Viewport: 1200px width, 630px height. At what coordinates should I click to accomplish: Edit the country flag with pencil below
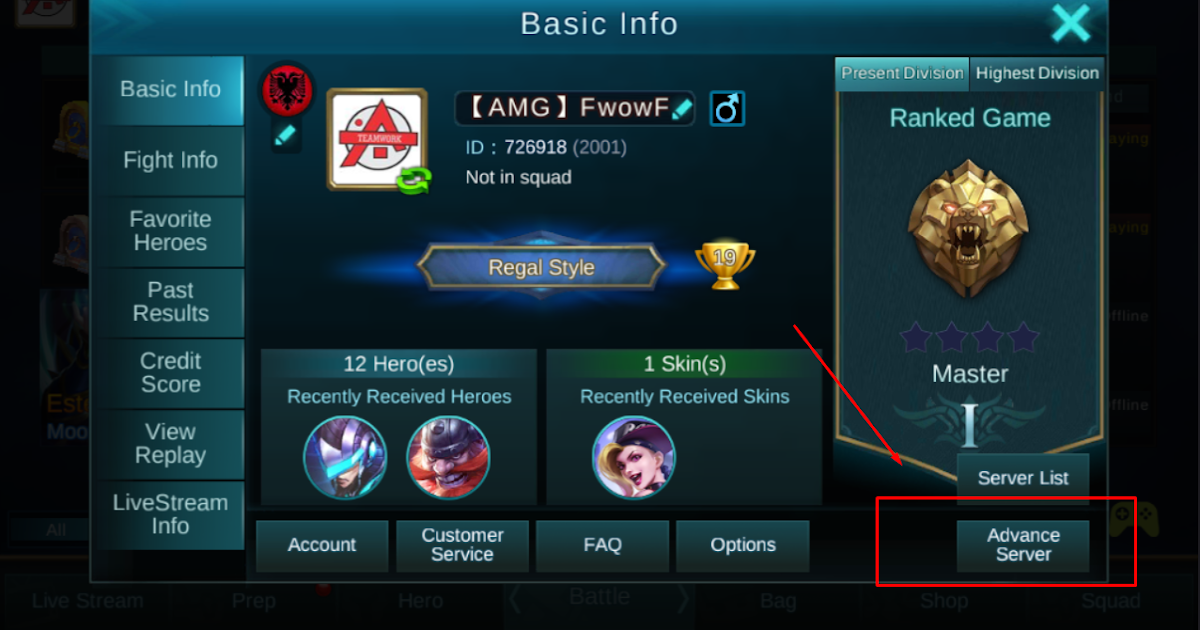[x=285, y=135]
